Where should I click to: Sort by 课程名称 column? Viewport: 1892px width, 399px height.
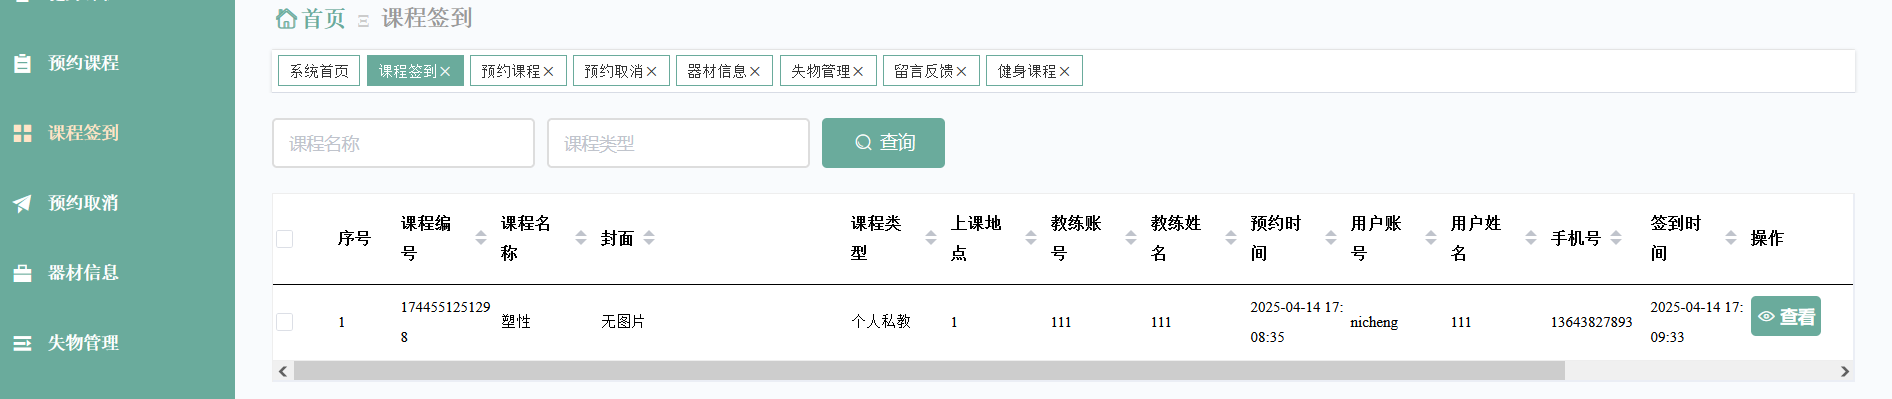[581, 238]
